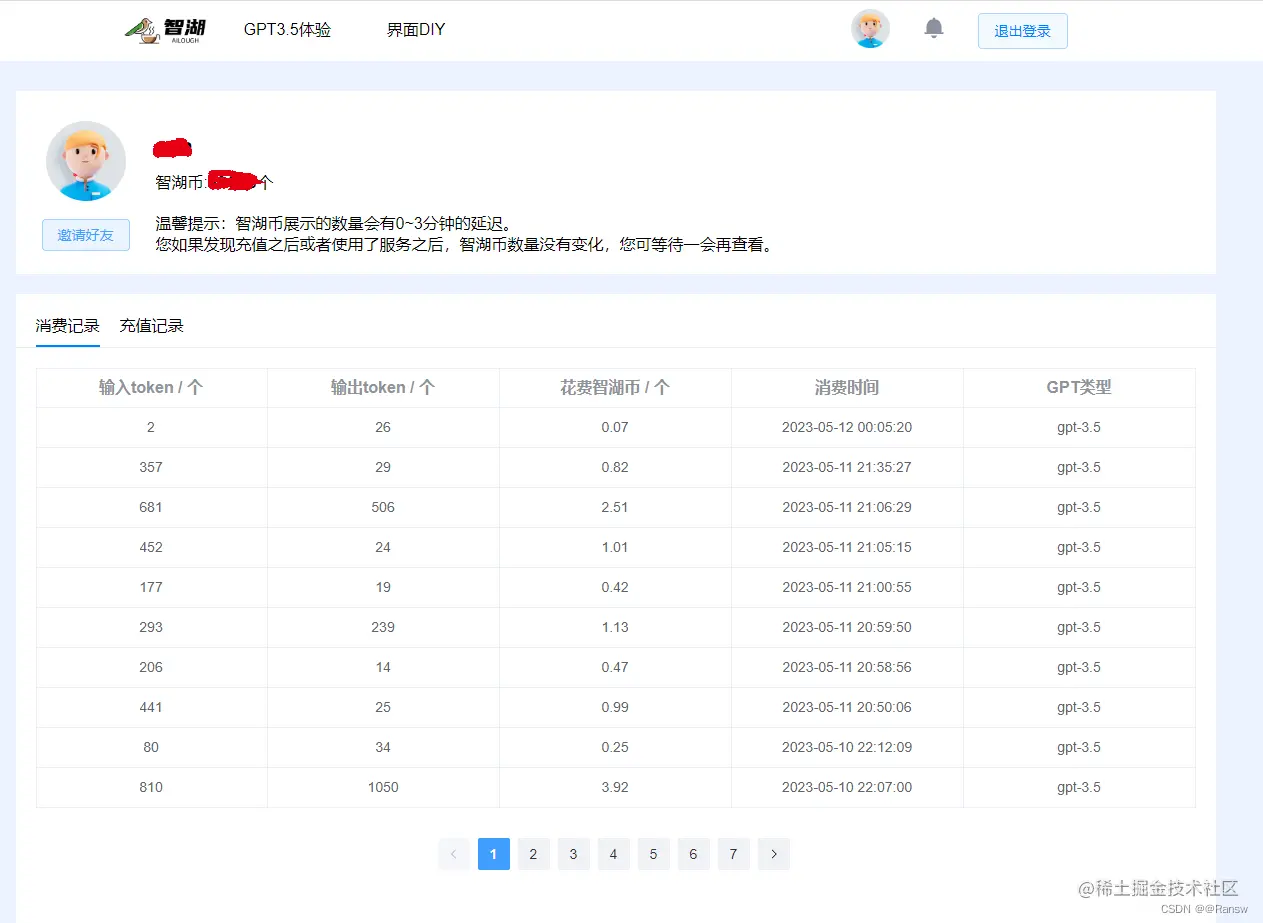Image resolution: width=1263 pixels, height=923 pixels.
Task: Select the 消费记录 tab
Action: [x=67, y=325]
